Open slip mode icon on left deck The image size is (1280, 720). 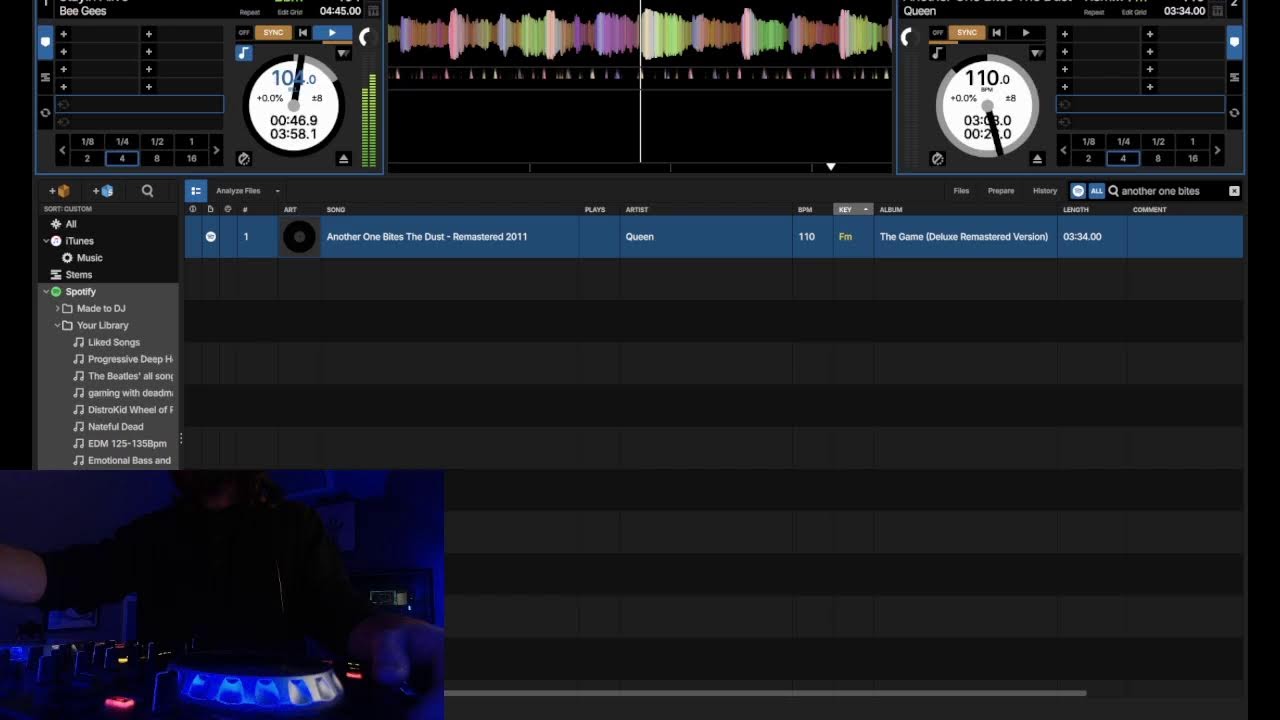244,159
